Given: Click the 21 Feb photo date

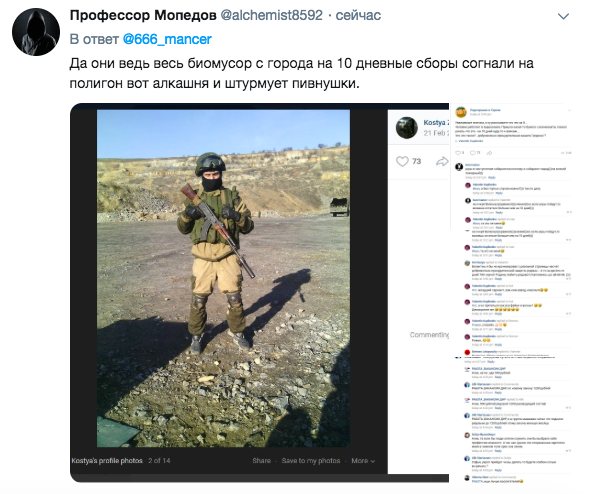Looking at the screenshot, I should click(436, 133).
